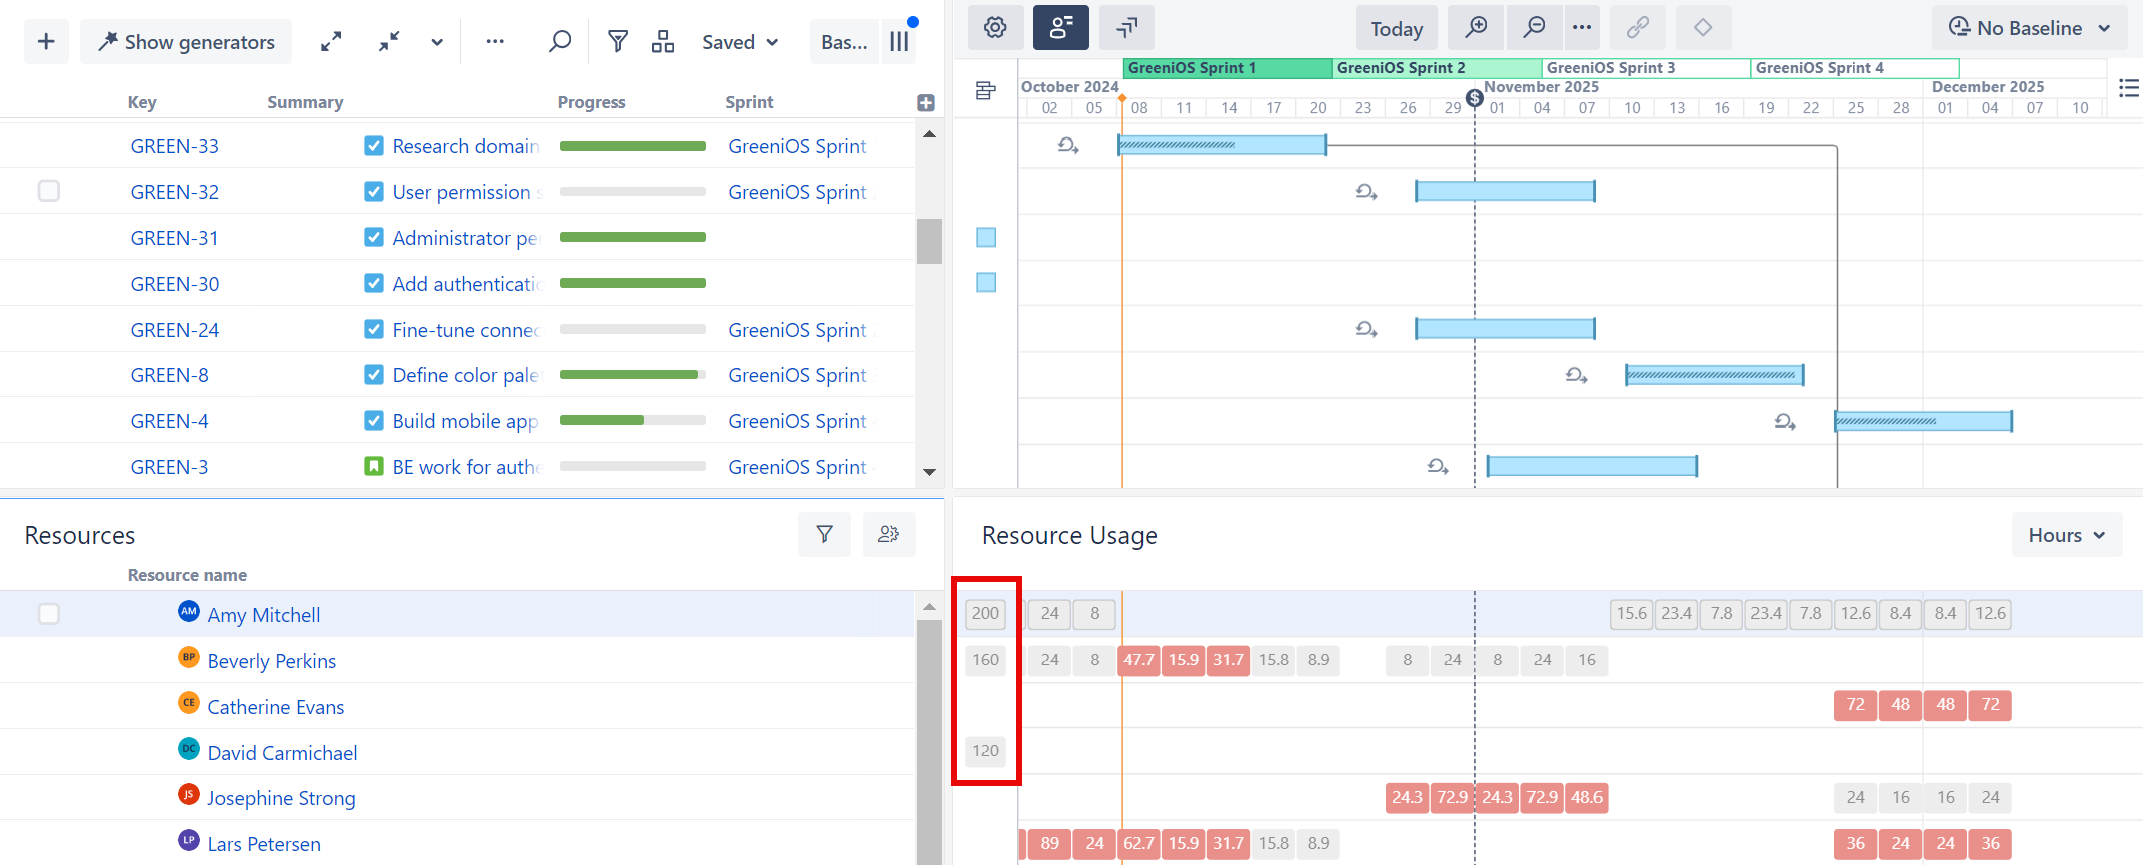Tick the checkbox beside GREEN-32 row
The width and height of the screenshot is (2143, 865).
coord(49,191)
